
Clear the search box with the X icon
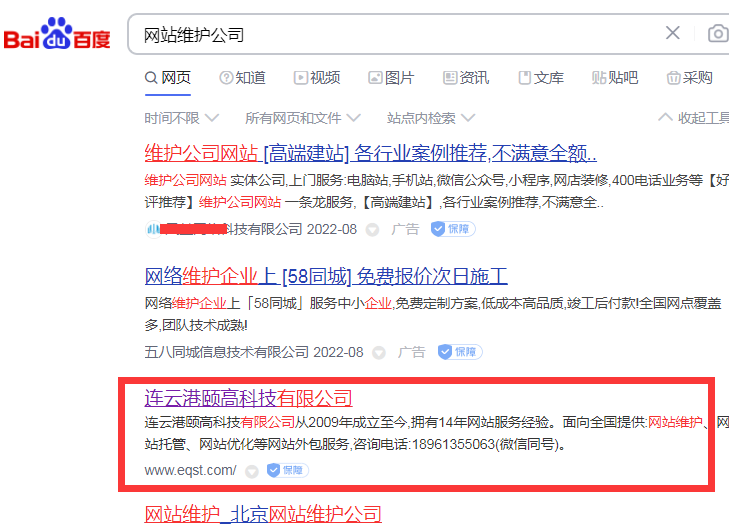point(672,33)
